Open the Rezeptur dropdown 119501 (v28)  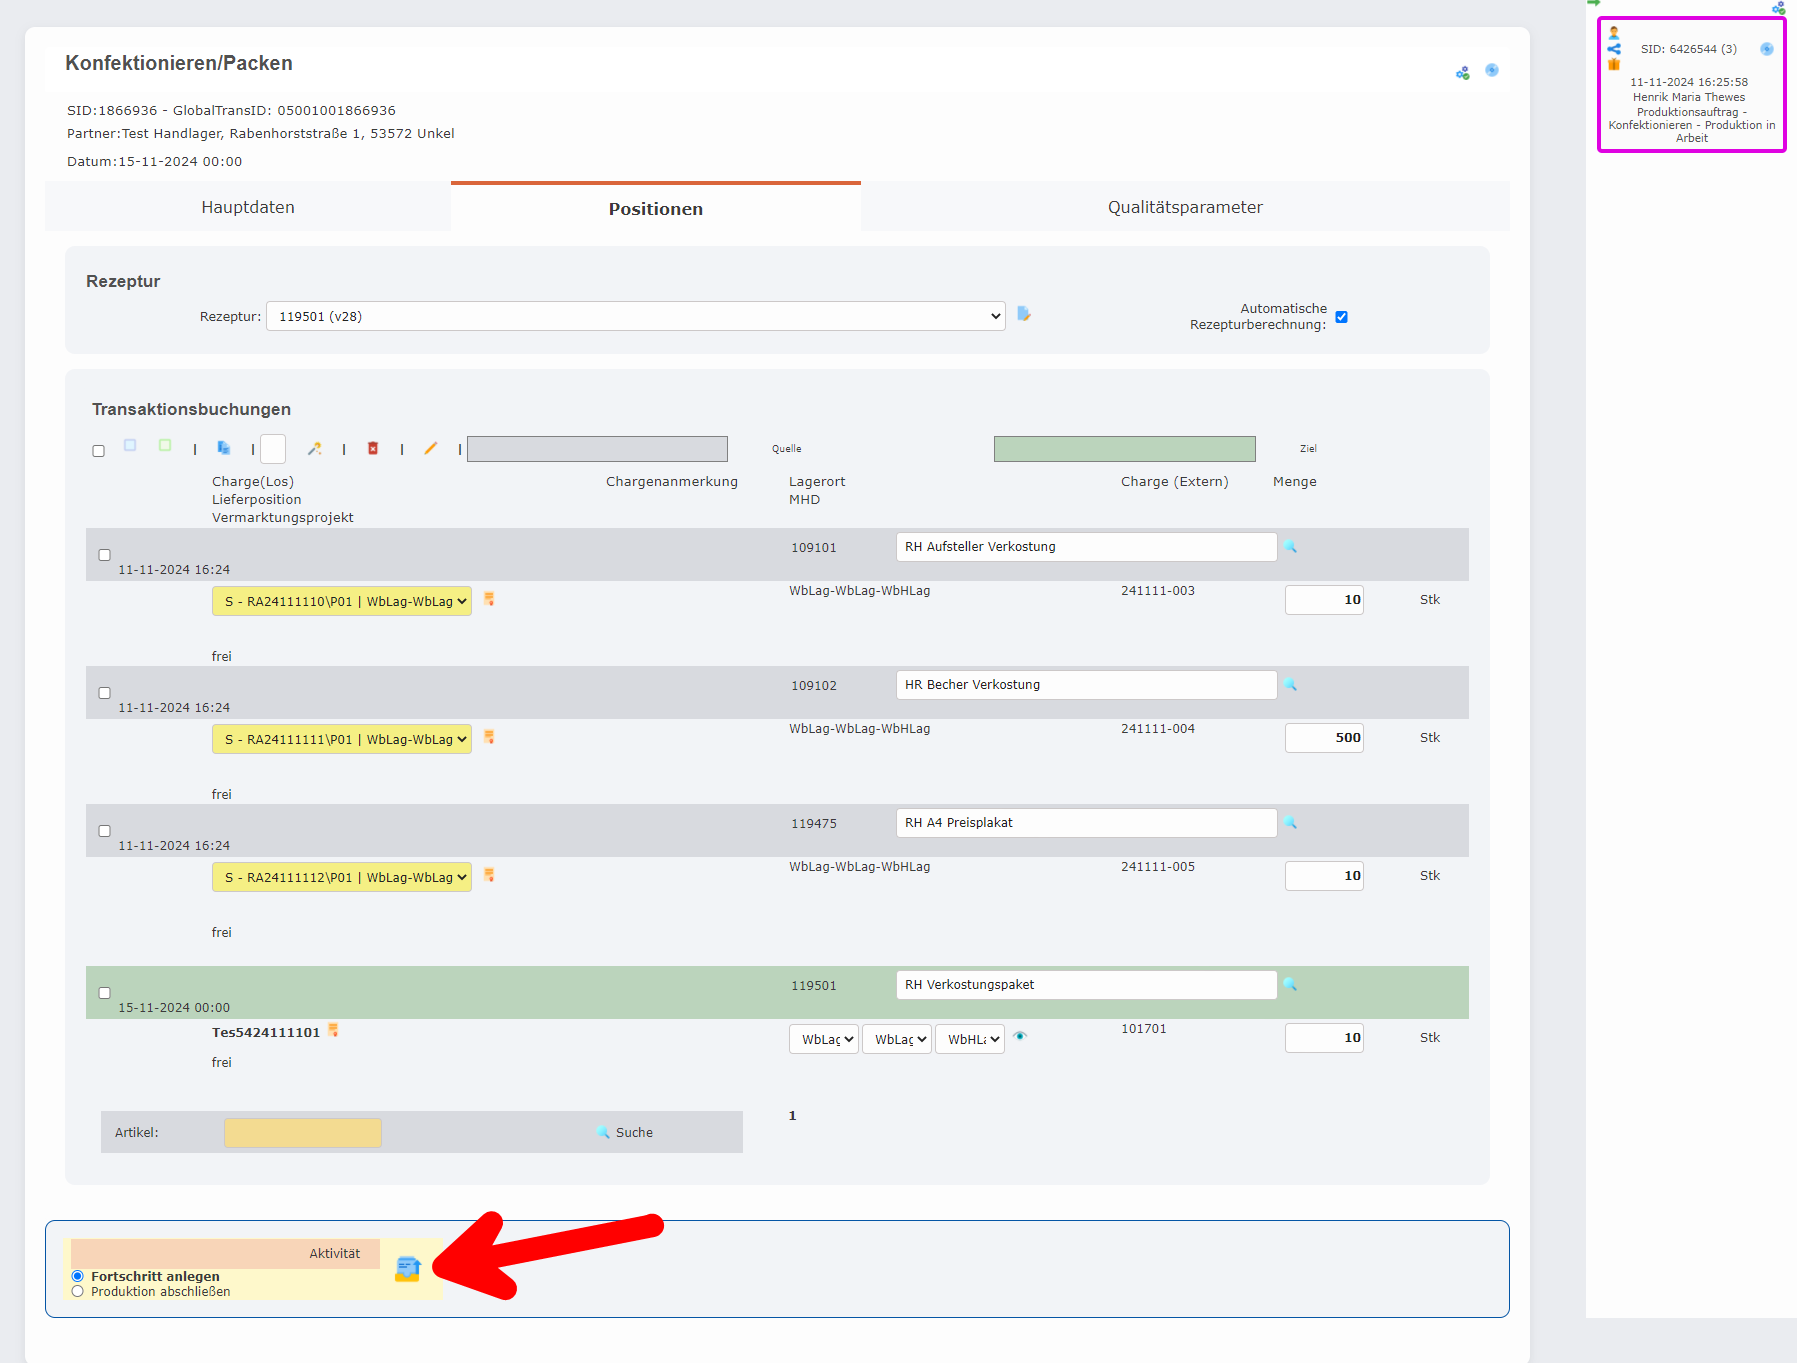pyautogui.click(x=635, y=316)
